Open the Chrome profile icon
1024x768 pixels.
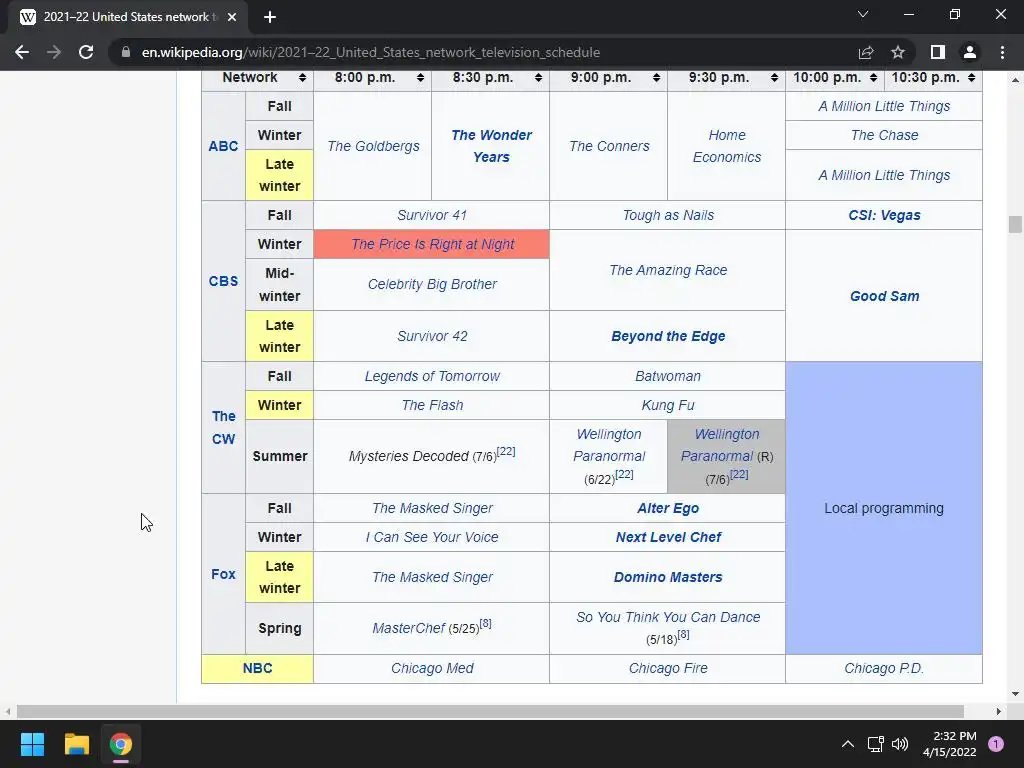tap(970, 52)
